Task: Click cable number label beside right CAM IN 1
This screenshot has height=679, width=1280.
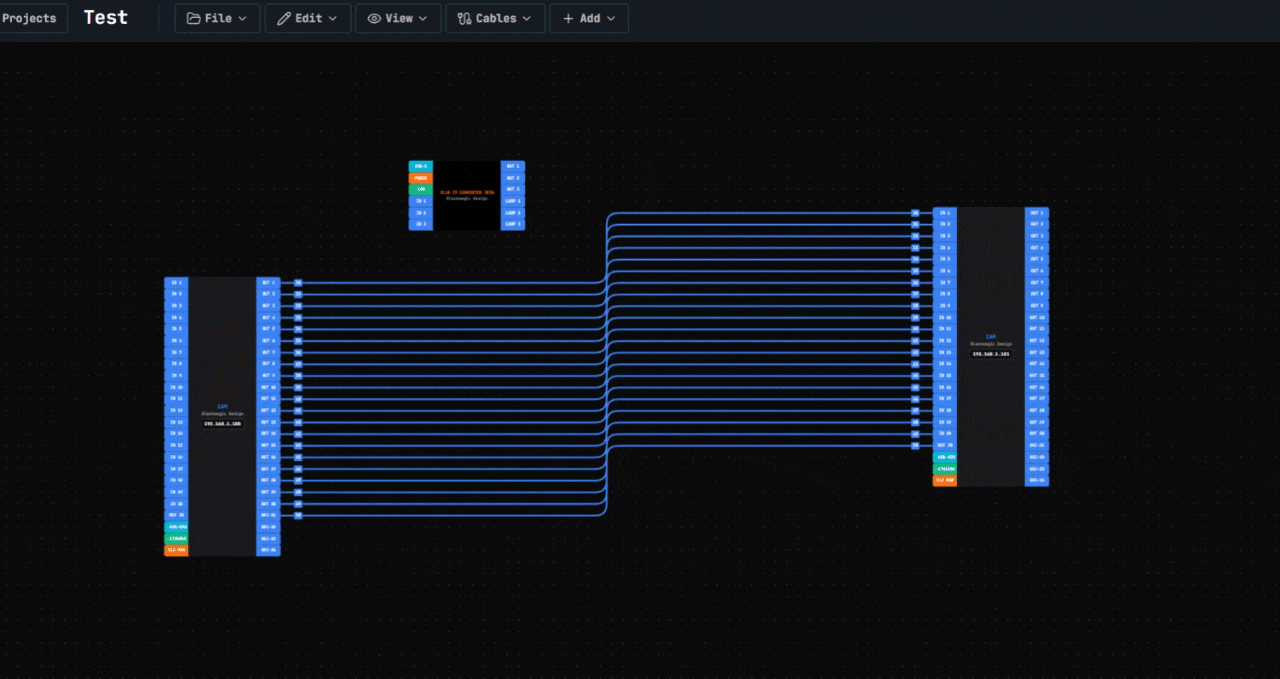Action: click(915, 213)
